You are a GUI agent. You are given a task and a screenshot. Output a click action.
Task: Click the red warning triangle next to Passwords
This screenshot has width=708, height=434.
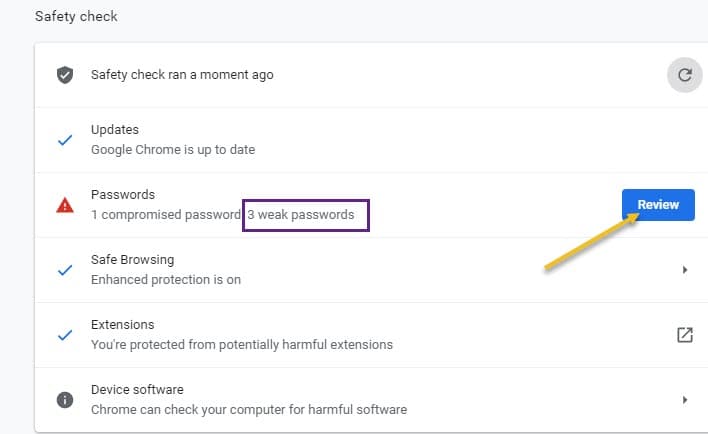[65, 205]
